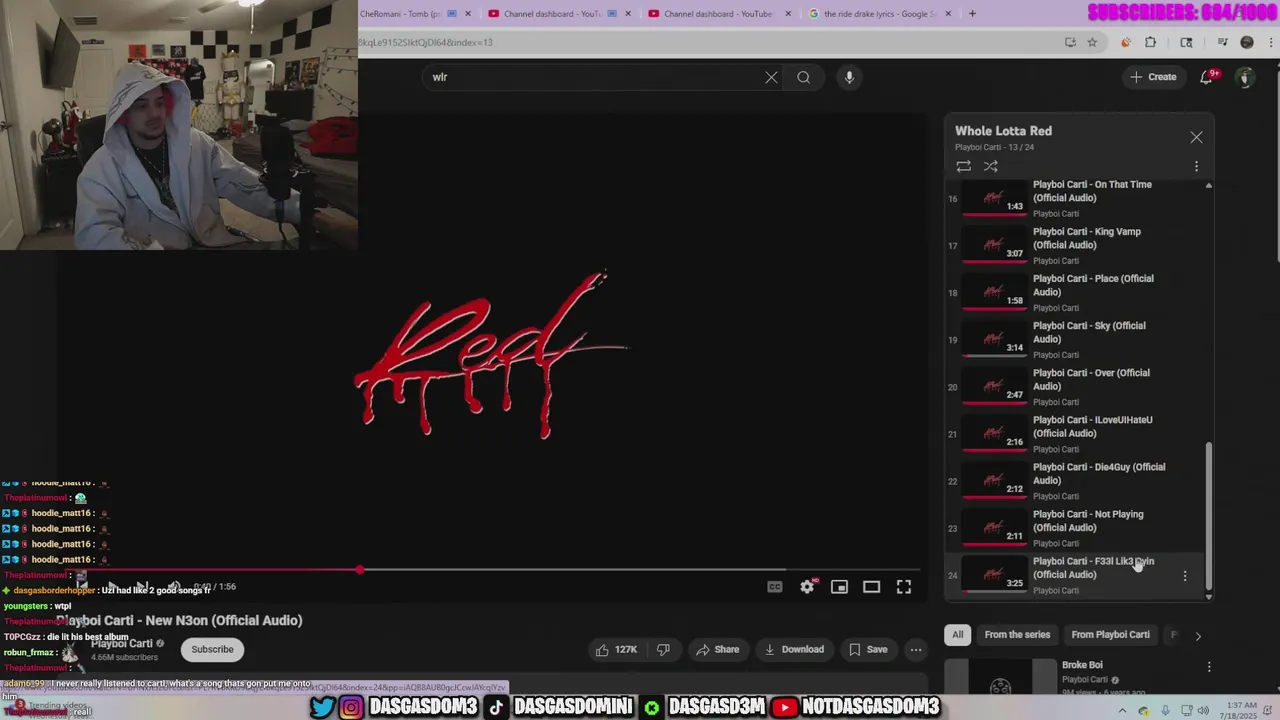
Task: Open video player settings gear
Action: pyautogui.click(x=807, y=587)
